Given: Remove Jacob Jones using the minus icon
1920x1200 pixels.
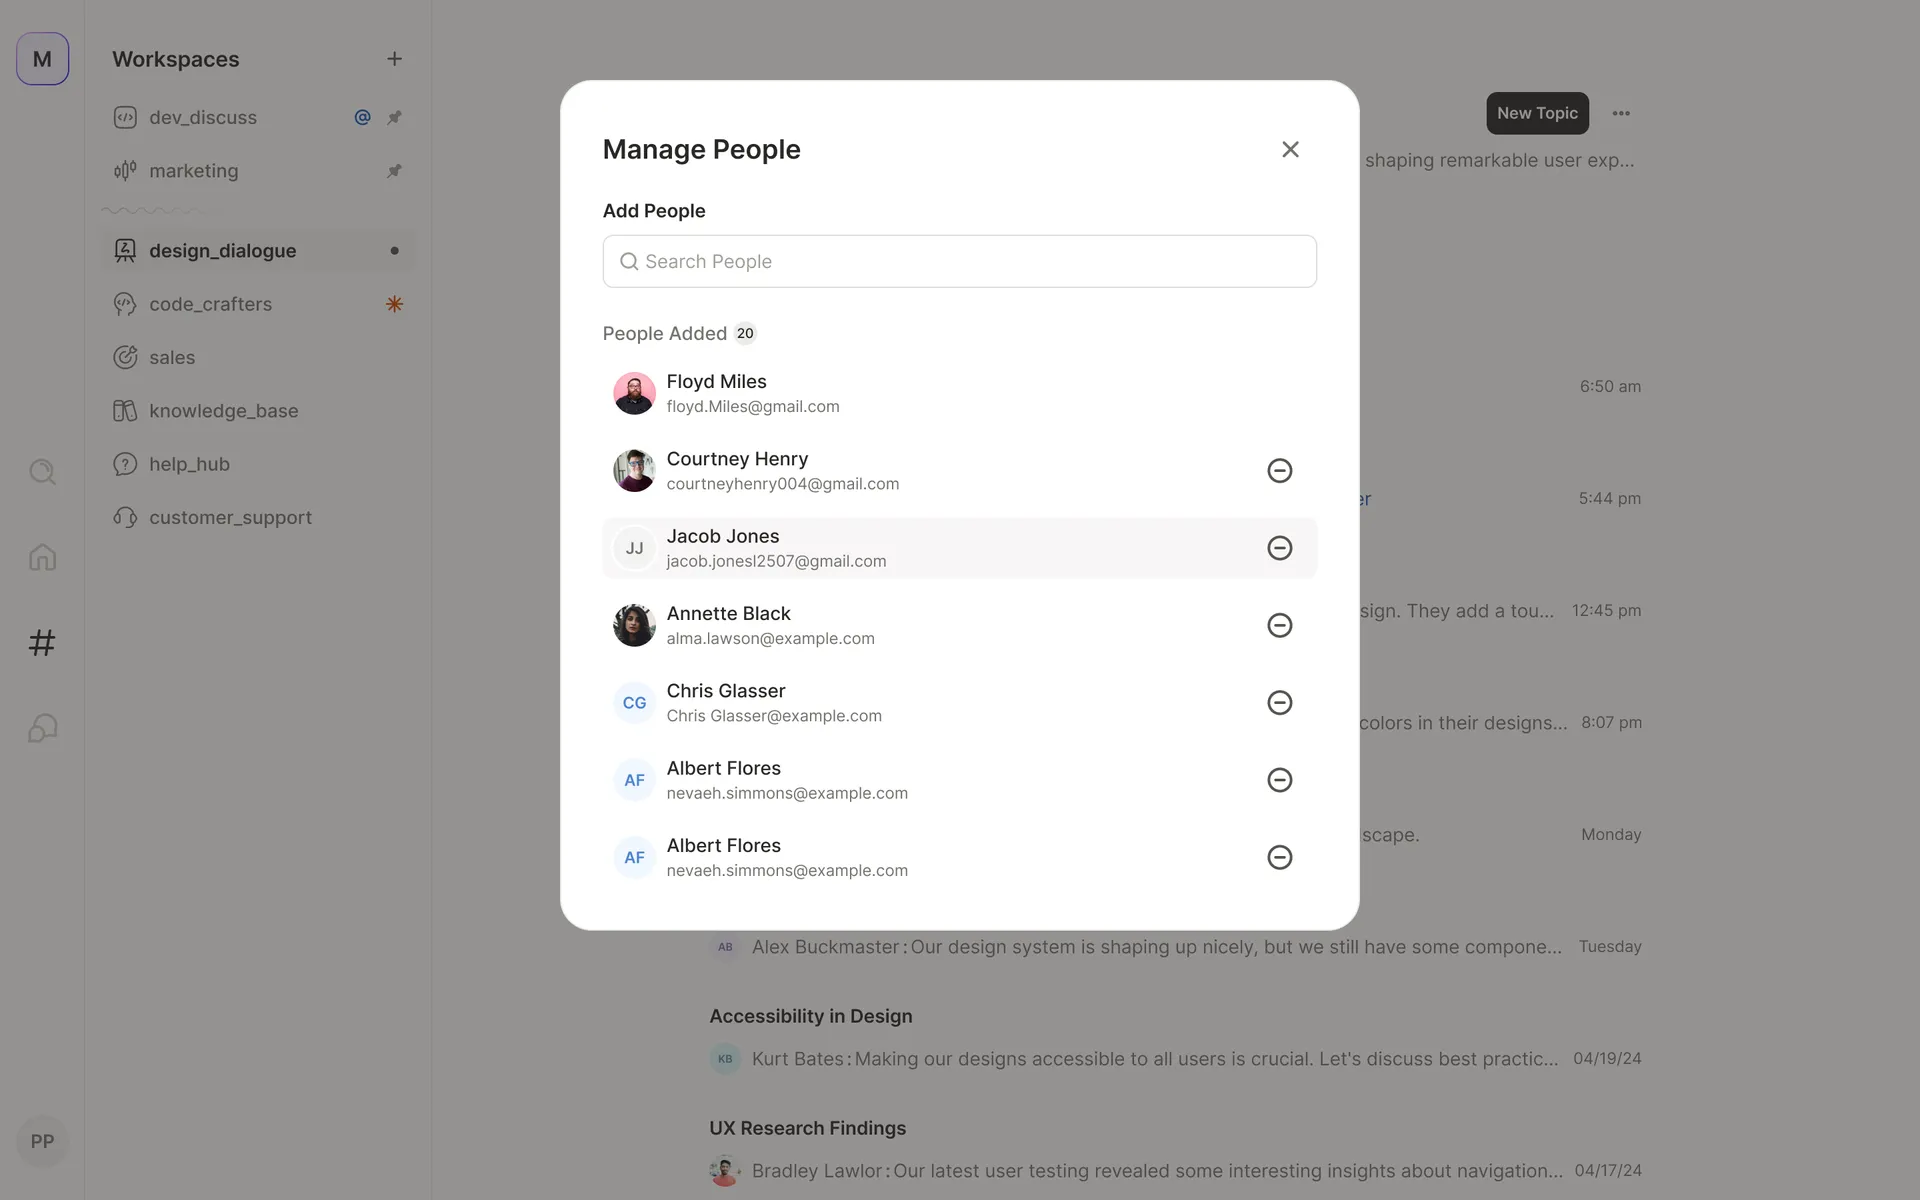Looking at the screenshot, I should point(1279,548).
